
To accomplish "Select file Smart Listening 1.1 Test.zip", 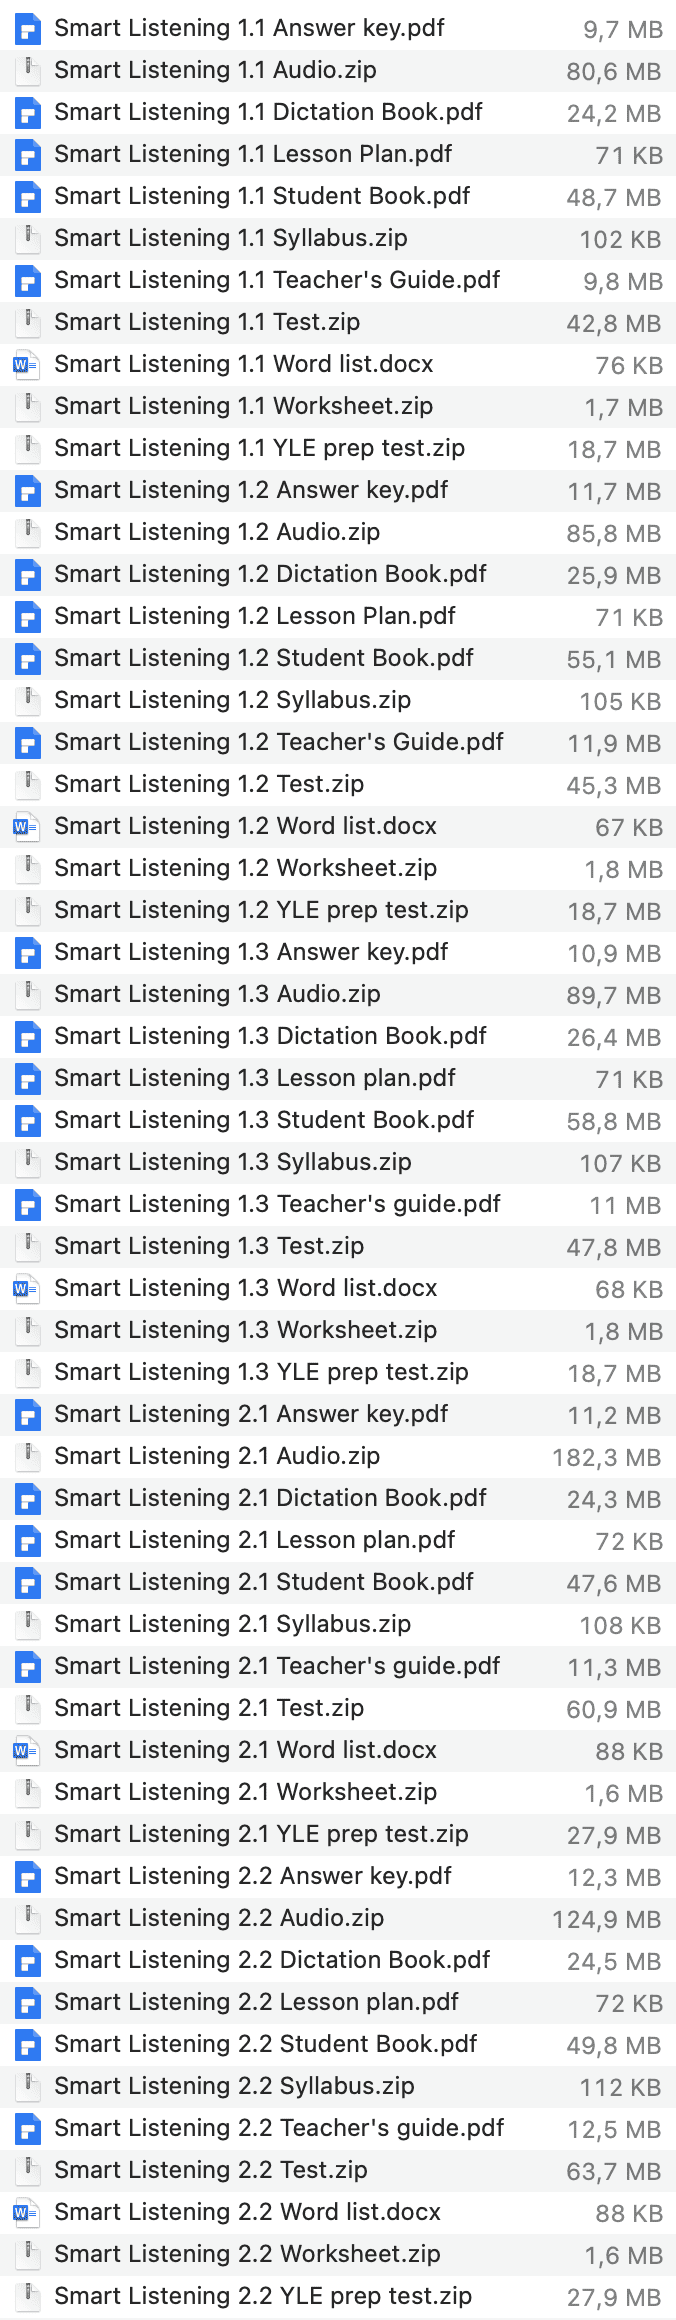I will point(338,323).
